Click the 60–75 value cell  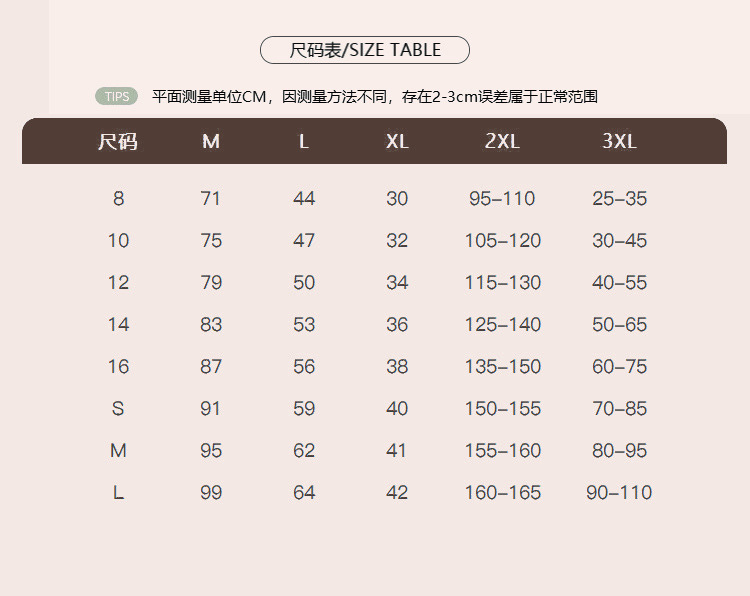pyautogui.click(x=619, y=367)
